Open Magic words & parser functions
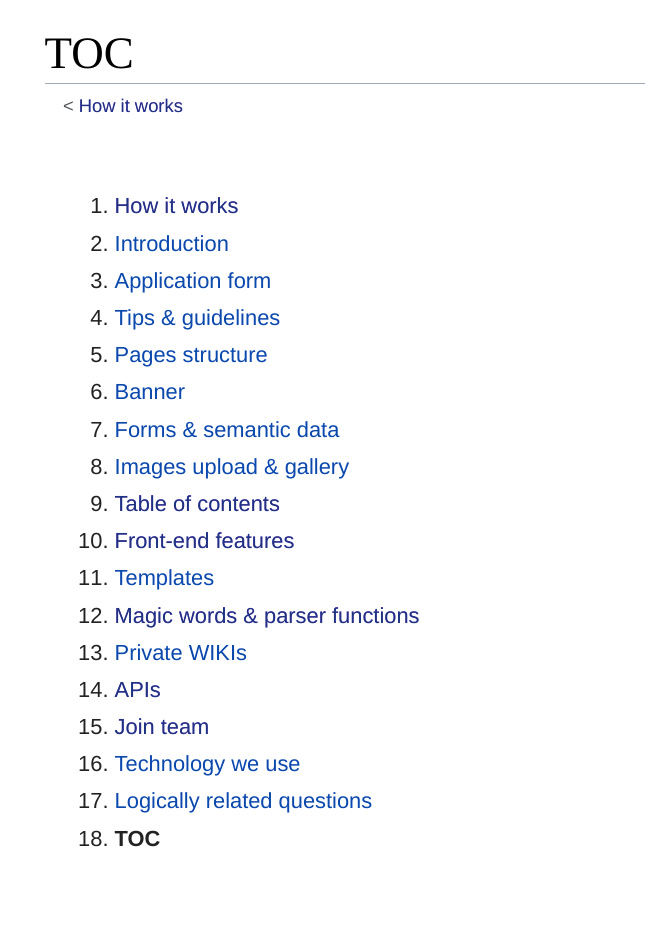The width and height of the screenshot is (645, 942). [x=266, y=616]
